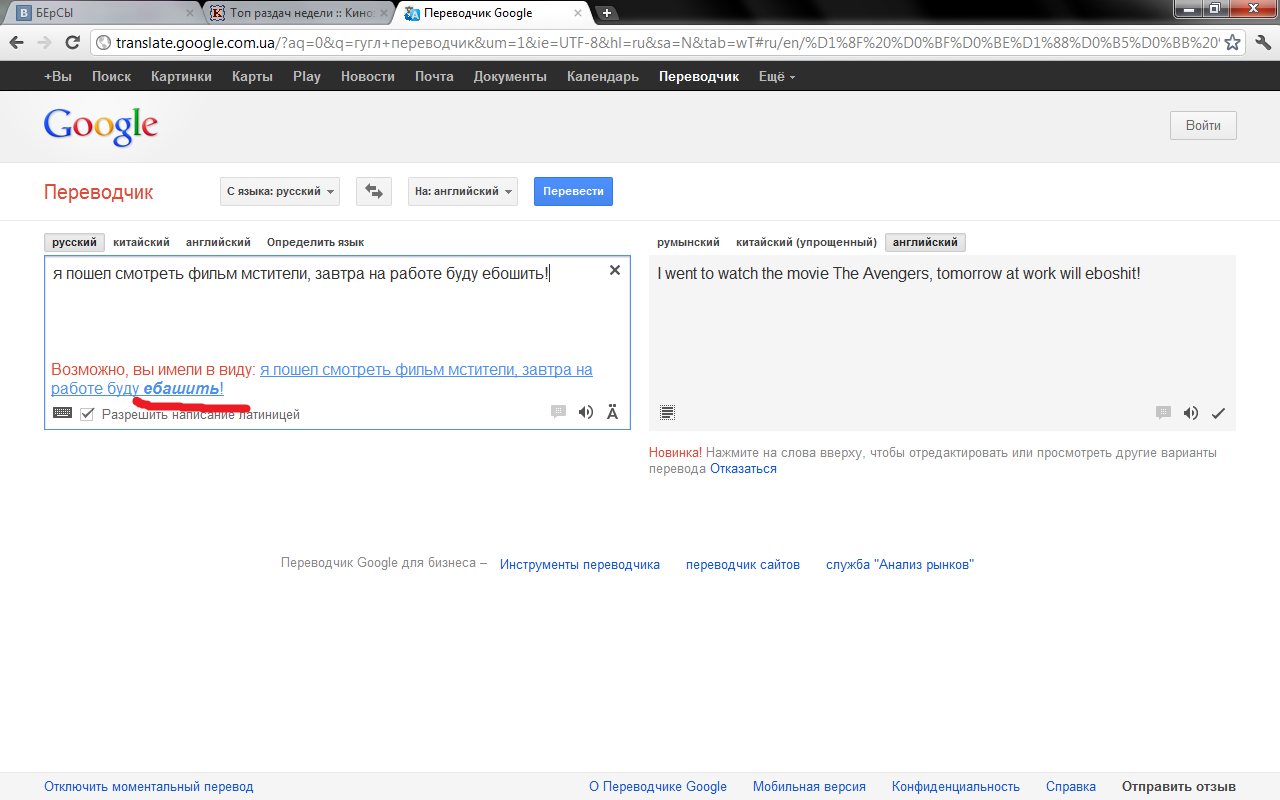This screenshot has height=800, width=1280.
Task: Select румынский target language tab
Action: 688,242
